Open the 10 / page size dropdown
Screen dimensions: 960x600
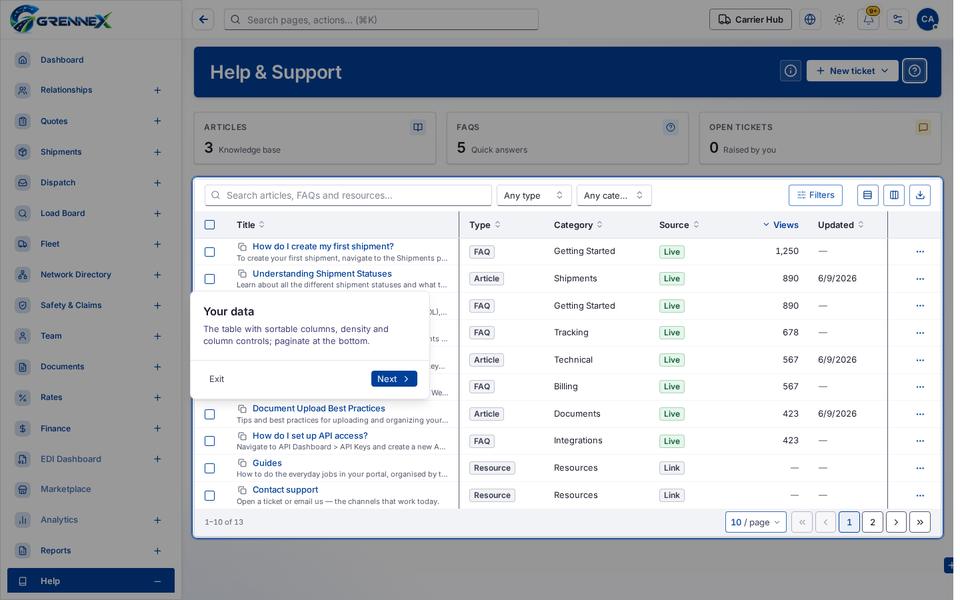tap(756, 522)
